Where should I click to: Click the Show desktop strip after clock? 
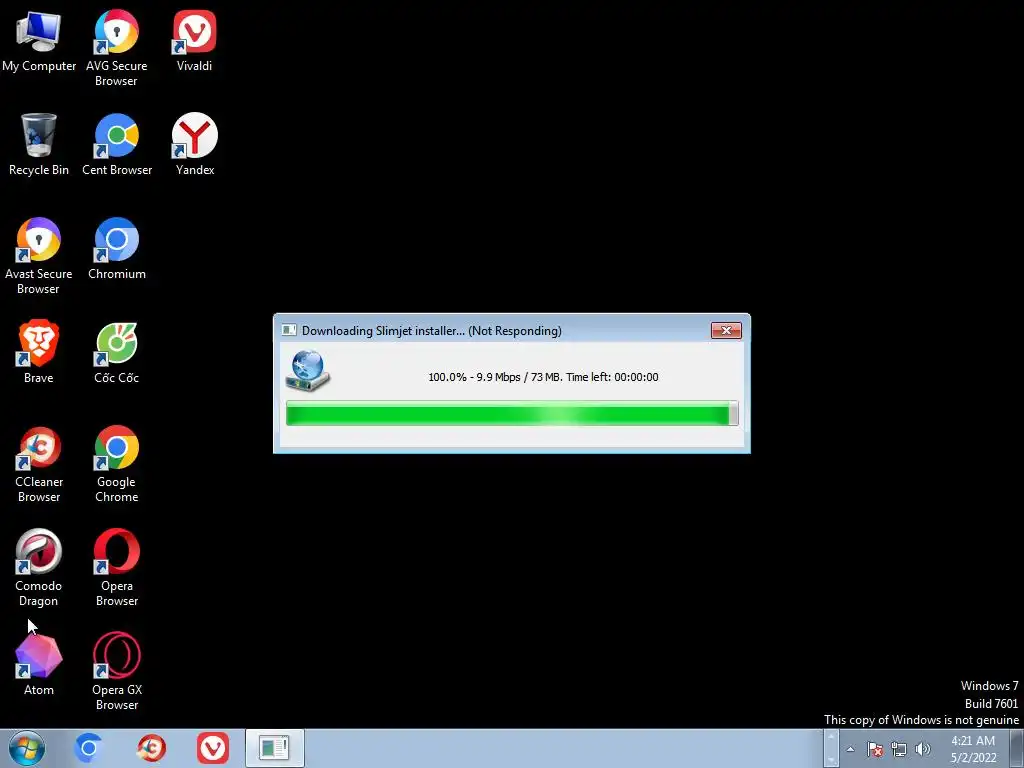pyautogui.click(x=1017, y=748)
